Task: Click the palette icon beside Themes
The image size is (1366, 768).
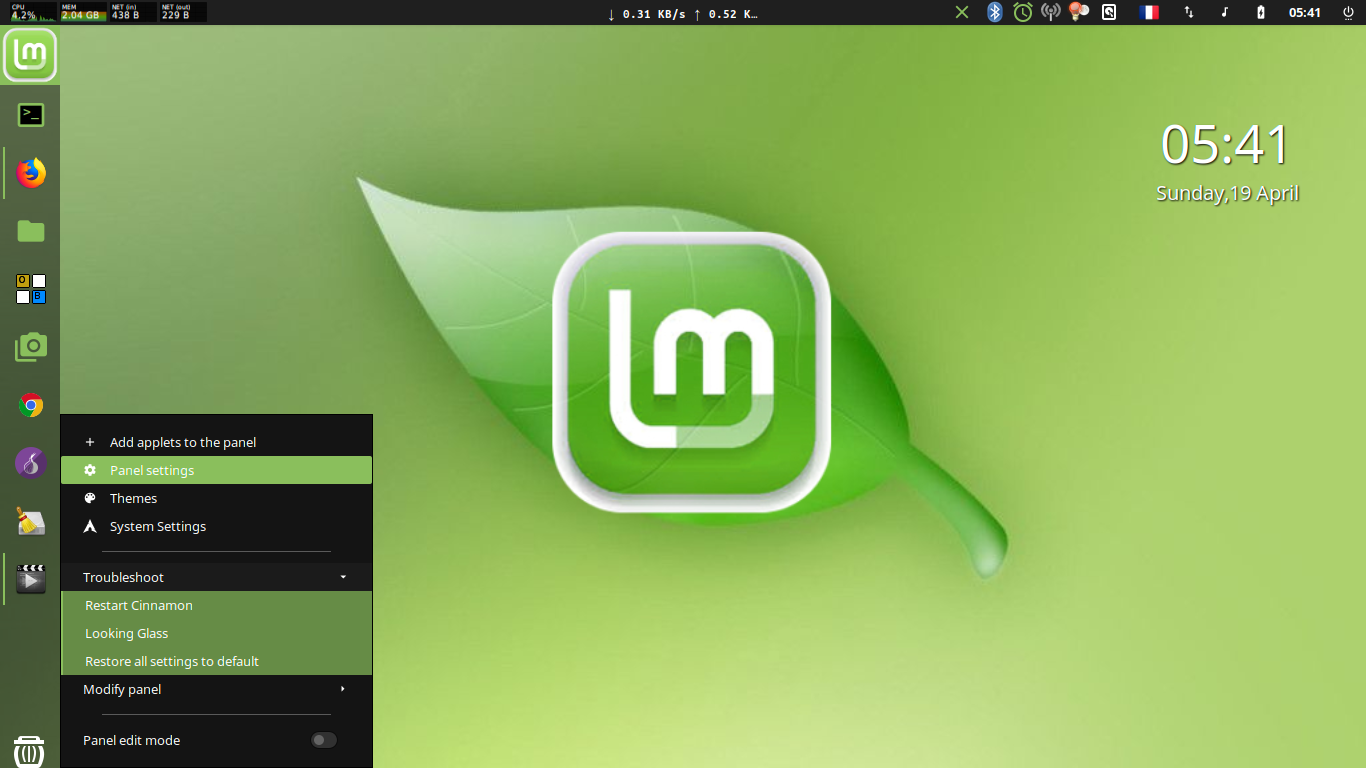Action: (x=90, y=498)
